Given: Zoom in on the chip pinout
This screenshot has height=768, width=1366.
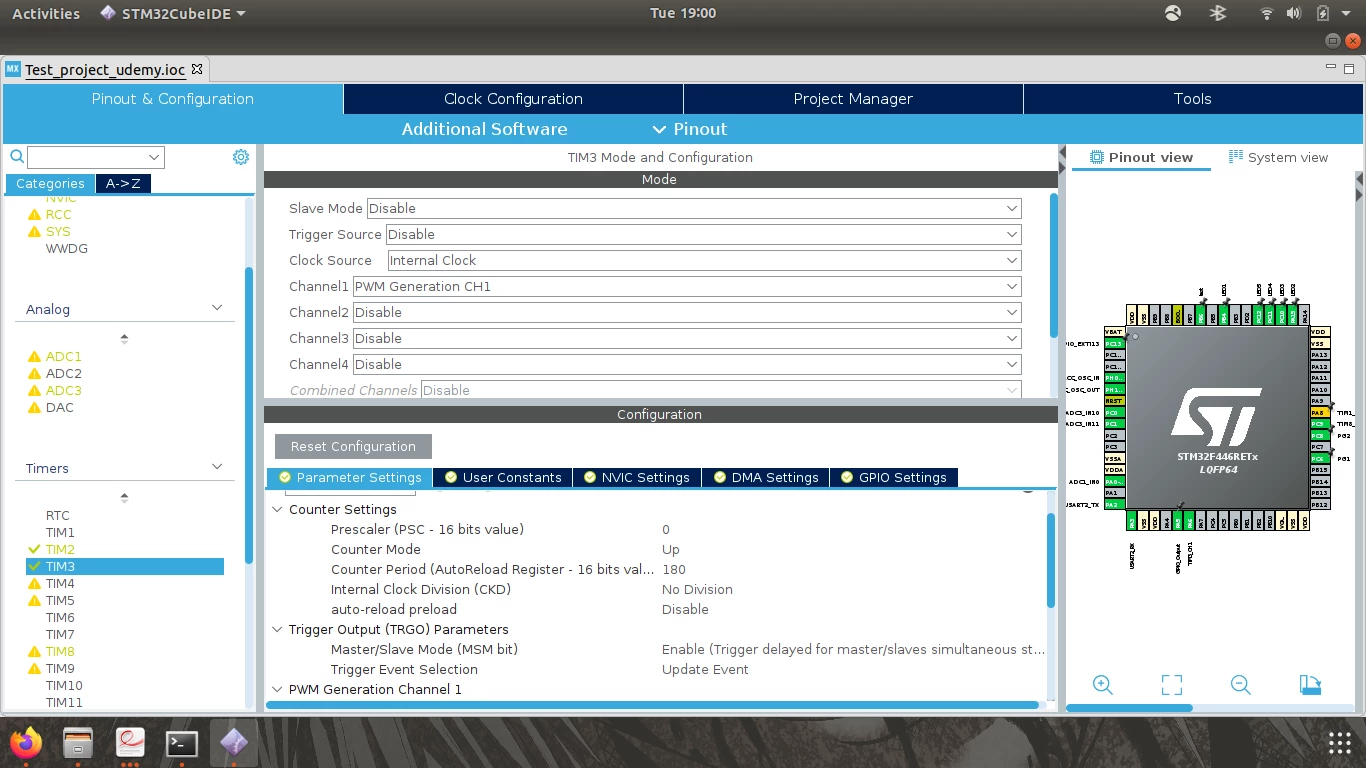Looking at the screenshot, I should click(1103, 685).
